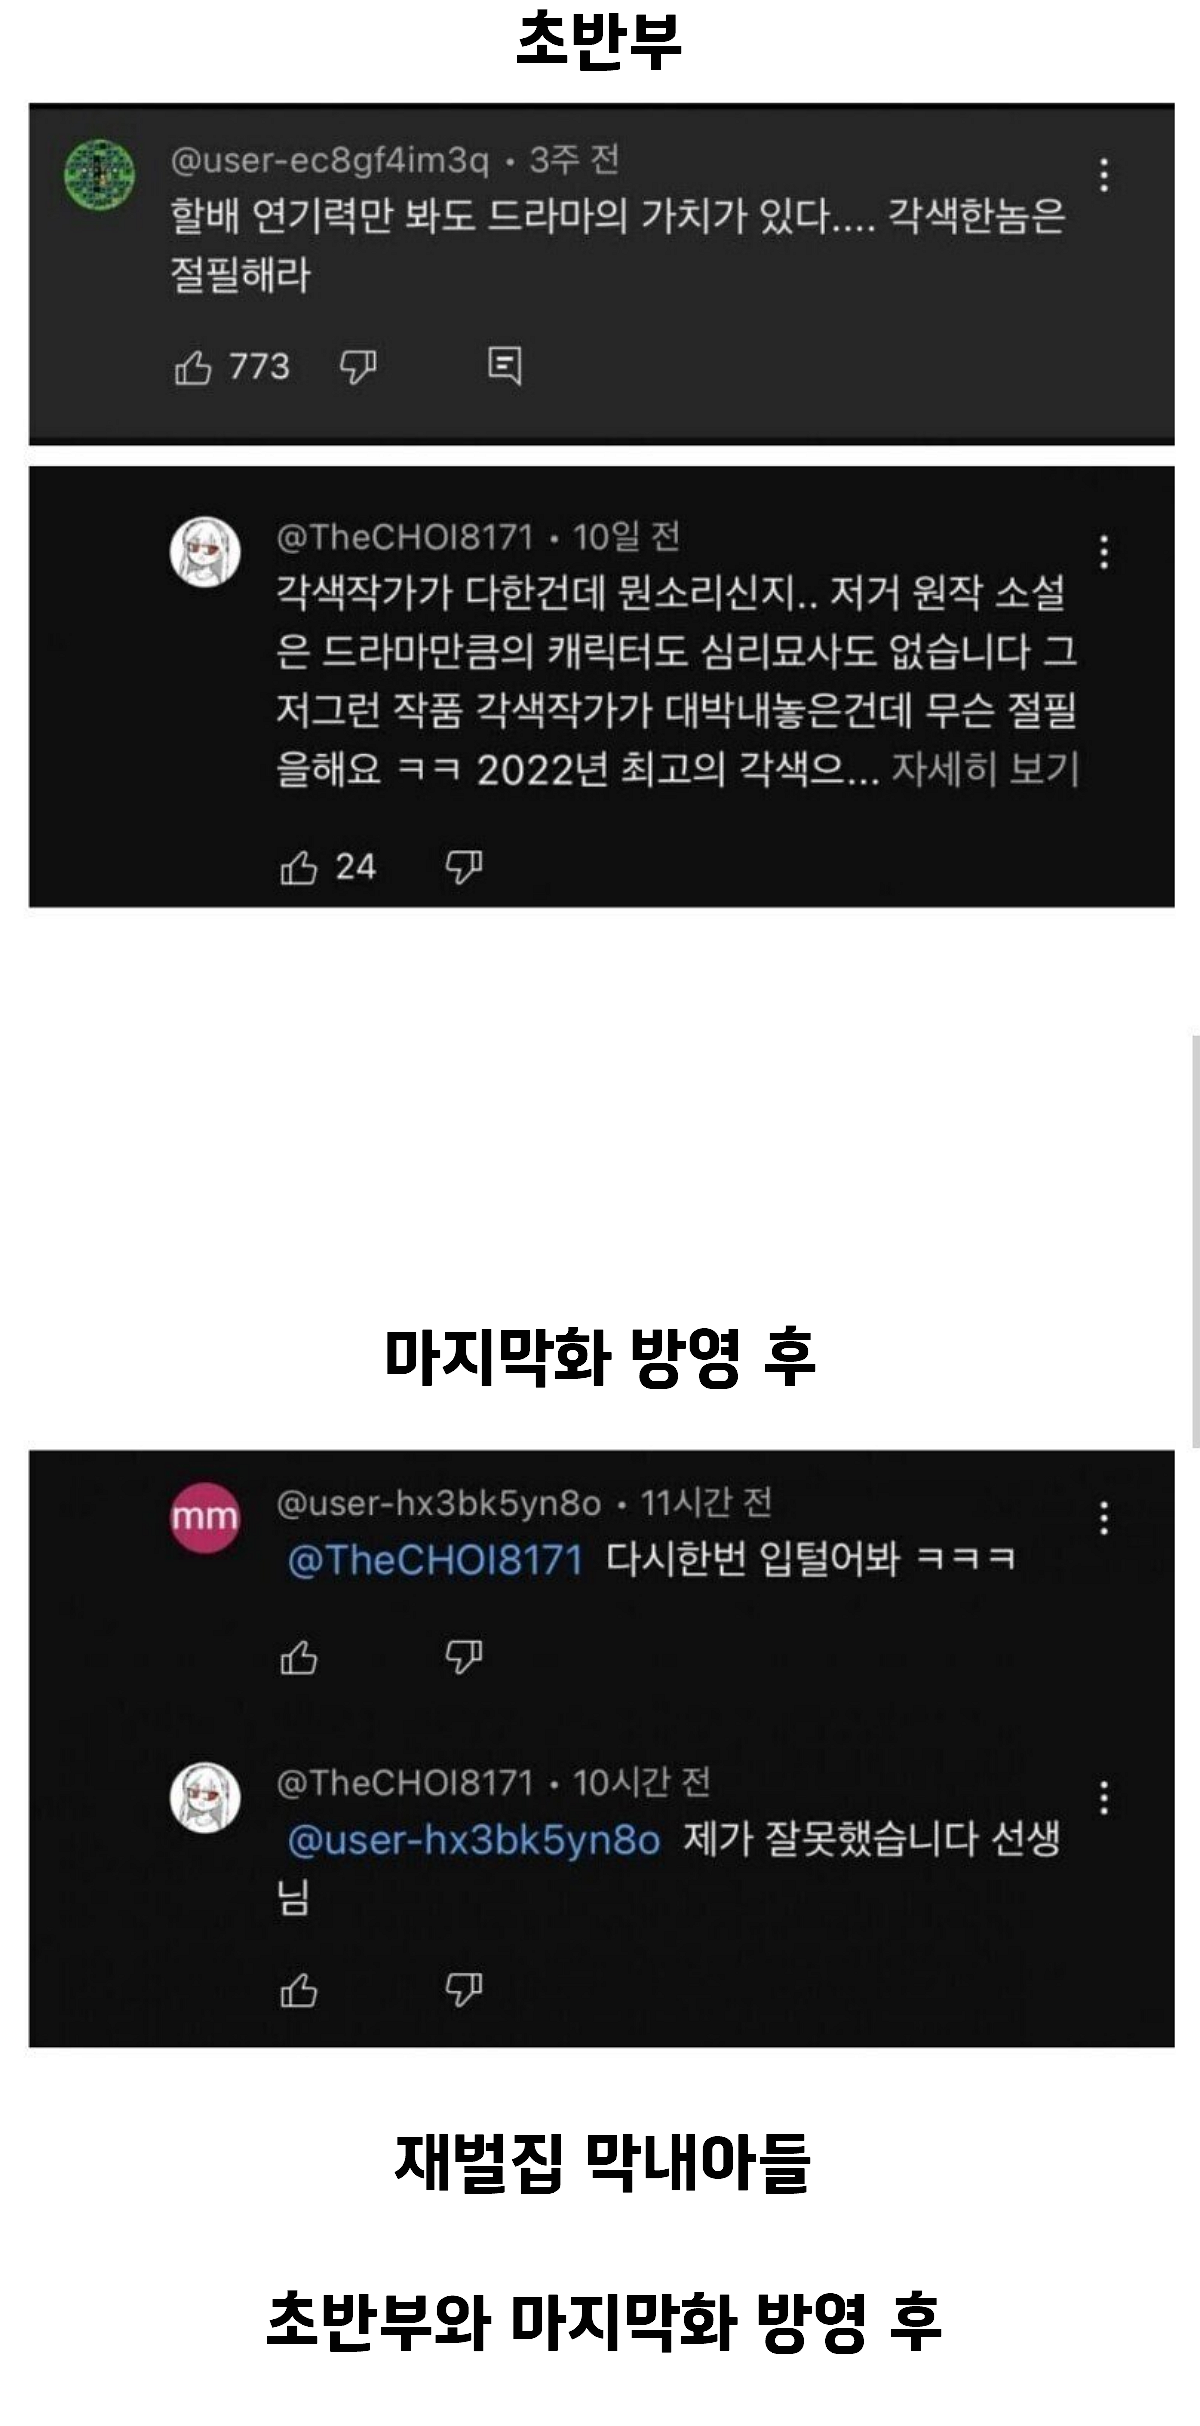Click the @user-hx3bk5yn8o username above 11시간 전
The height and width of the screenshot is (2426, 1200).
tap(439, 1503)
